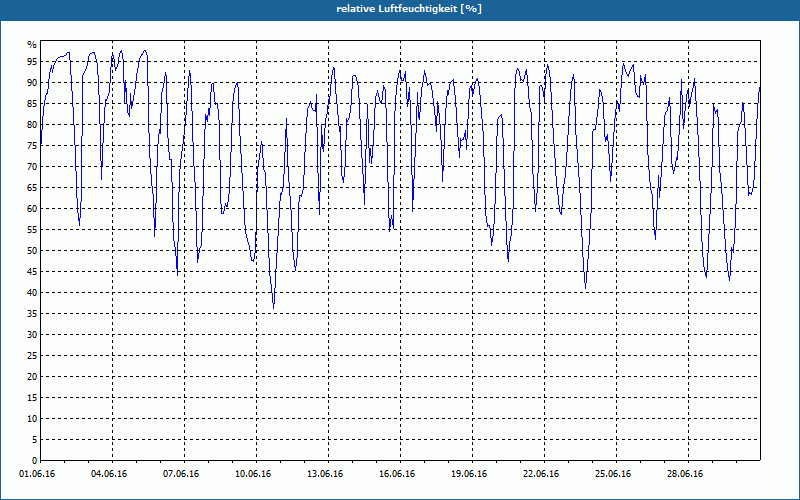Click the y-axis value 40
The height and width of the screenshot is (500, 800).
(x=32, y=292)
